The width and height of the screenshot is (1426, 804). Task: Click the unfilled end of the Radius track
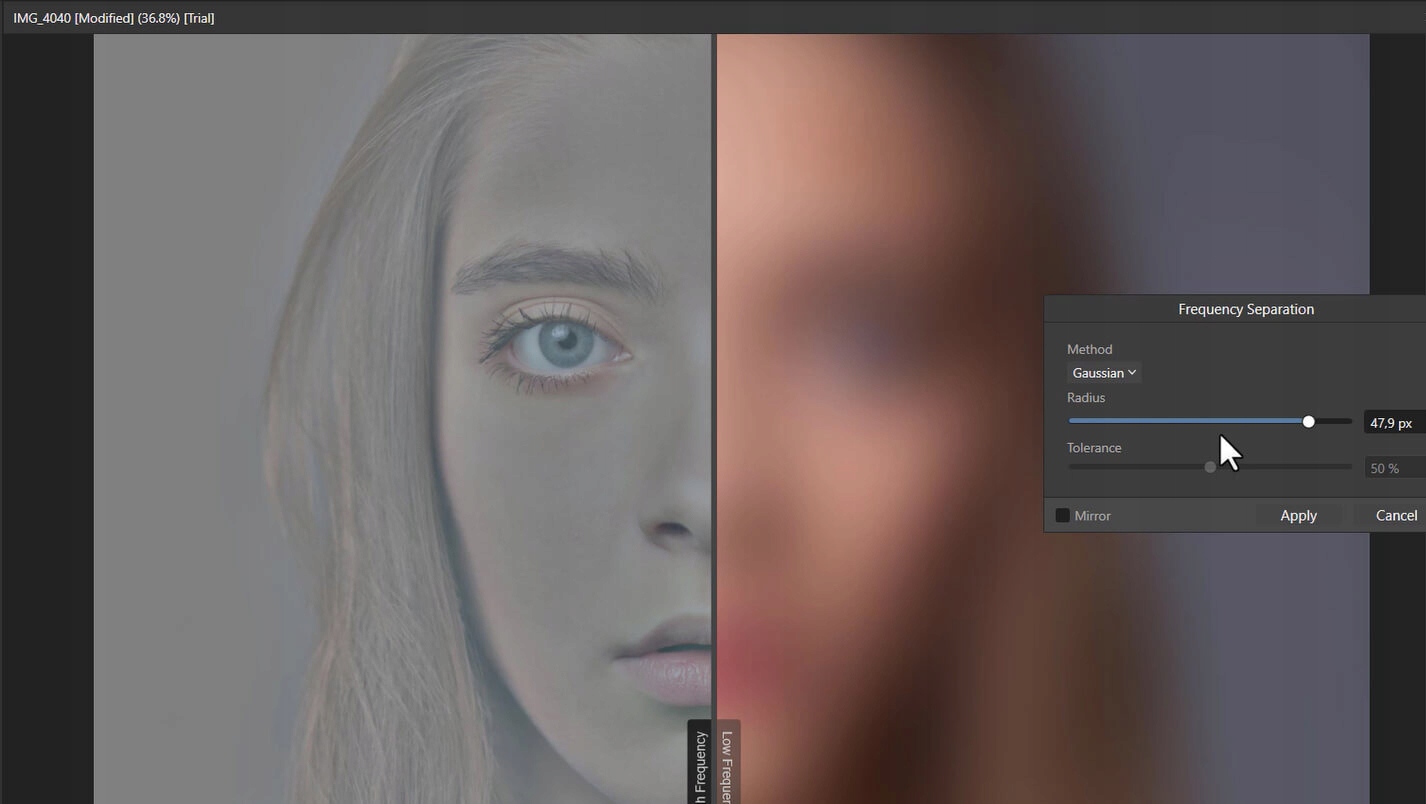(x=1334, y=422)
